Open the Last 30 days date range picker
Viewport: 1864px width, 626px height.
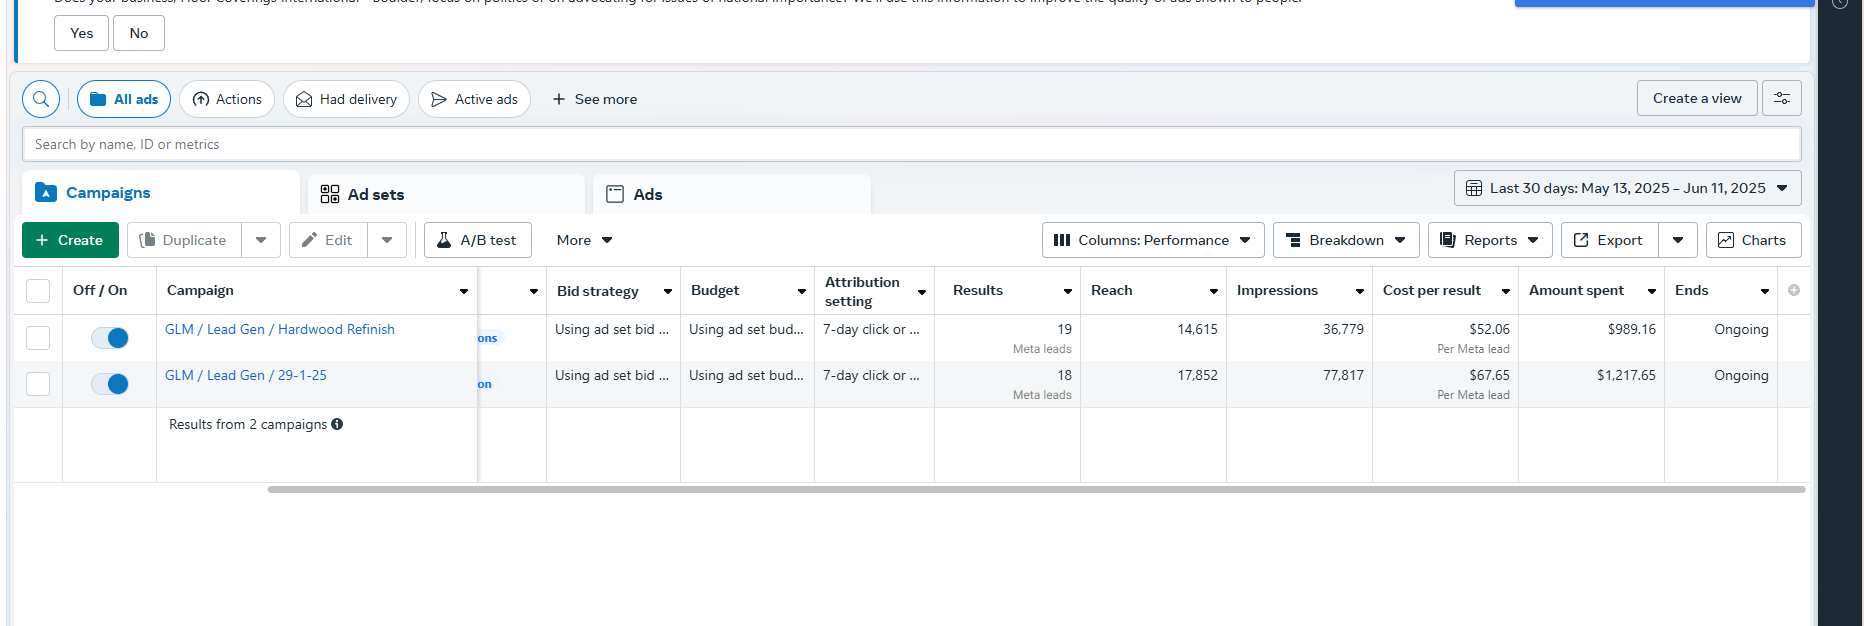click(x=1627, y=188)
